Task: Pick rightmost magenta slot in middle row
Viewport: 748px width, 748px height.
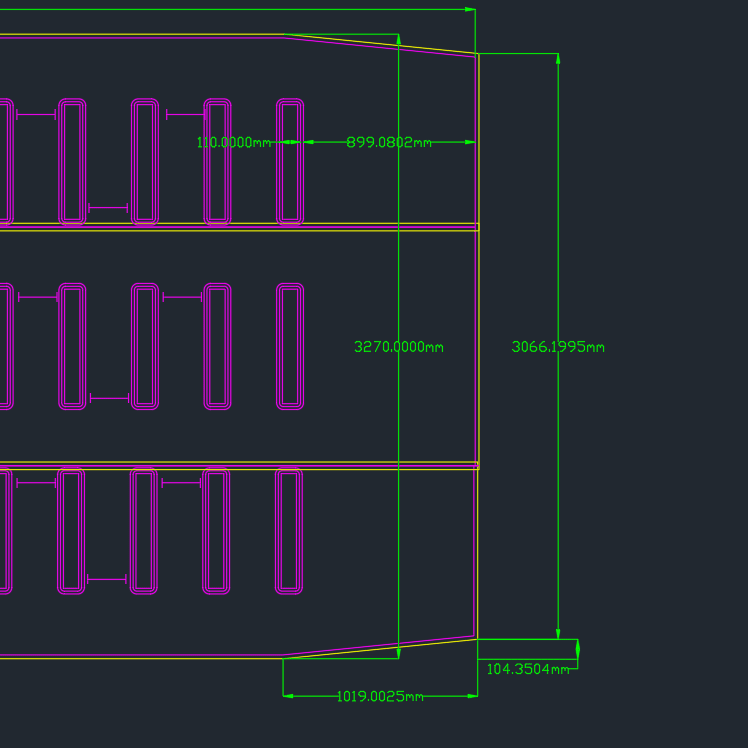Action: tap(290, 347)
